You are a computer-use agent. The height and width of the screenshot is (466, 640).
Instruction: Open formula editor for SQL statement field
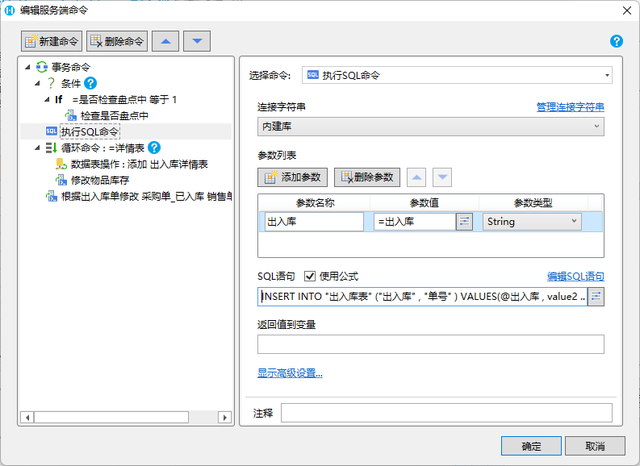[x=596, y=297]
